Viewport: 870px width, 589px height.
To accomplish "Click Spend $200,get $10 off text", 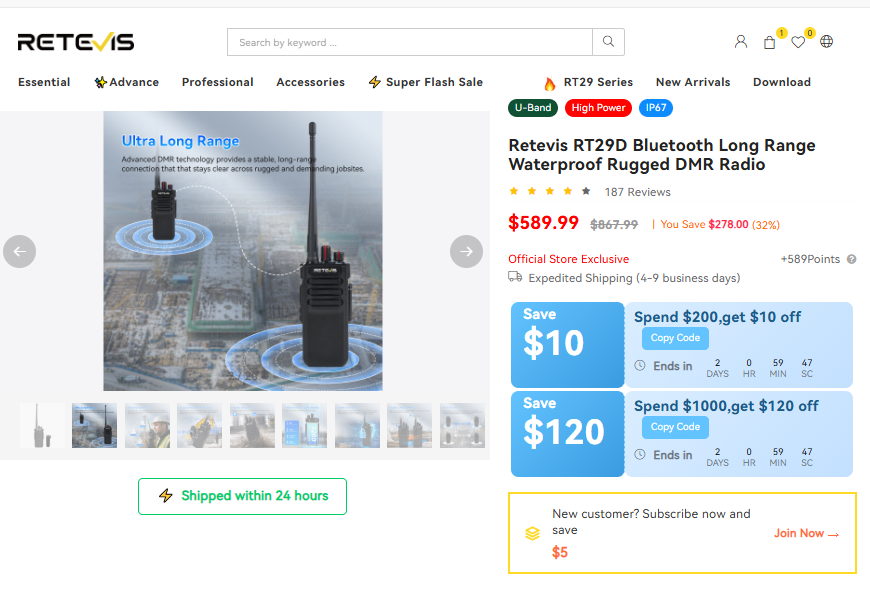I will pos(717,317).
